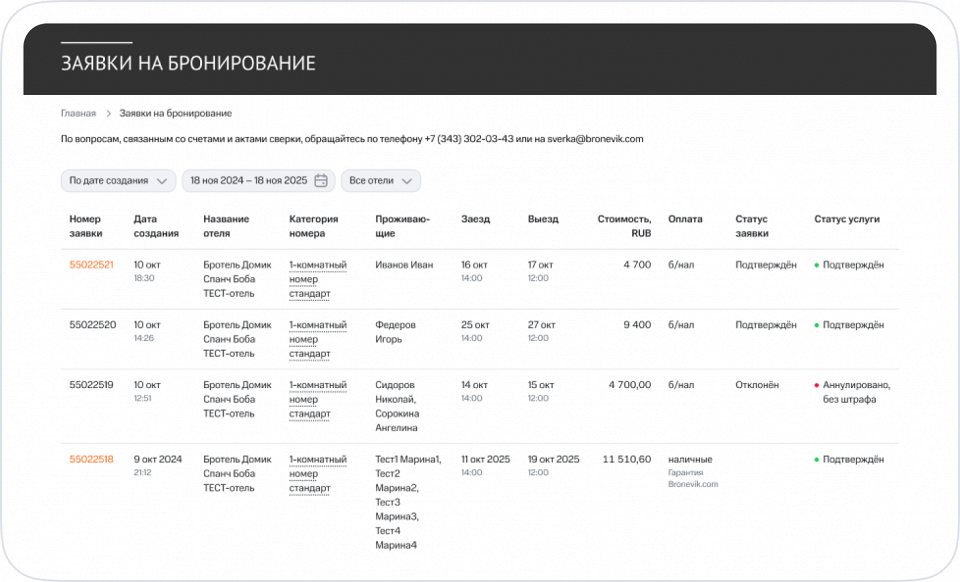Image resolution: width=960 pixels, height=582 pixels.
Task: Click 'Оплата' column header
Action: 685,219
